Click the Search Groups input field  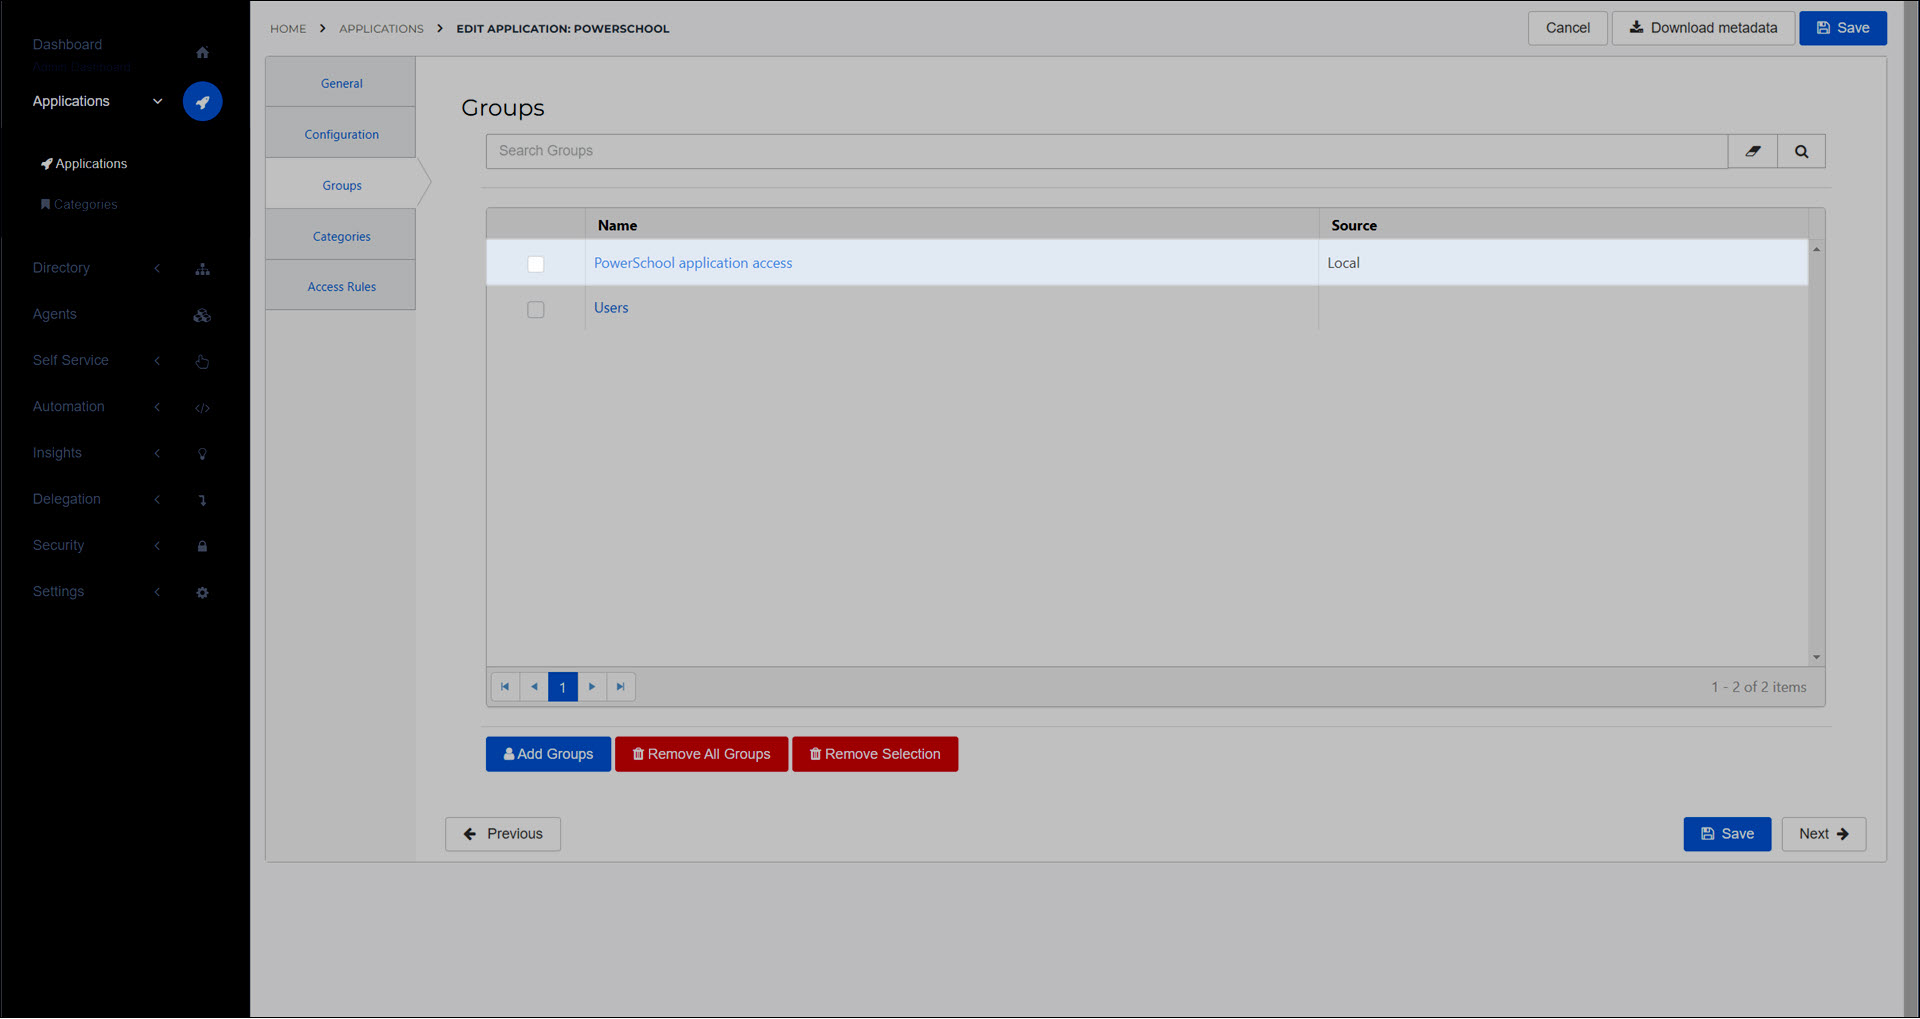[x=1107, y=151]
